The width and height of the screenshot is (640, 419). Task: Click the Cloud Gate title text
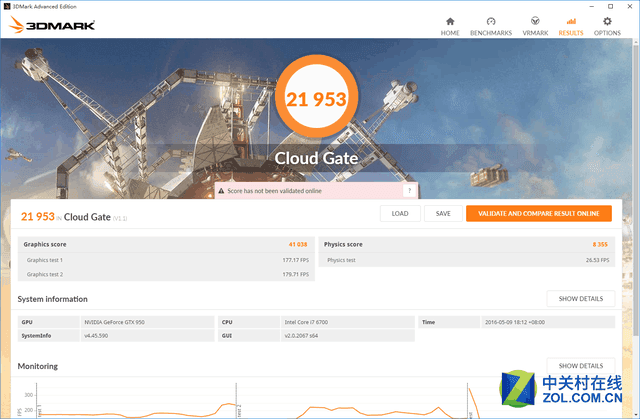pos(316,158)
